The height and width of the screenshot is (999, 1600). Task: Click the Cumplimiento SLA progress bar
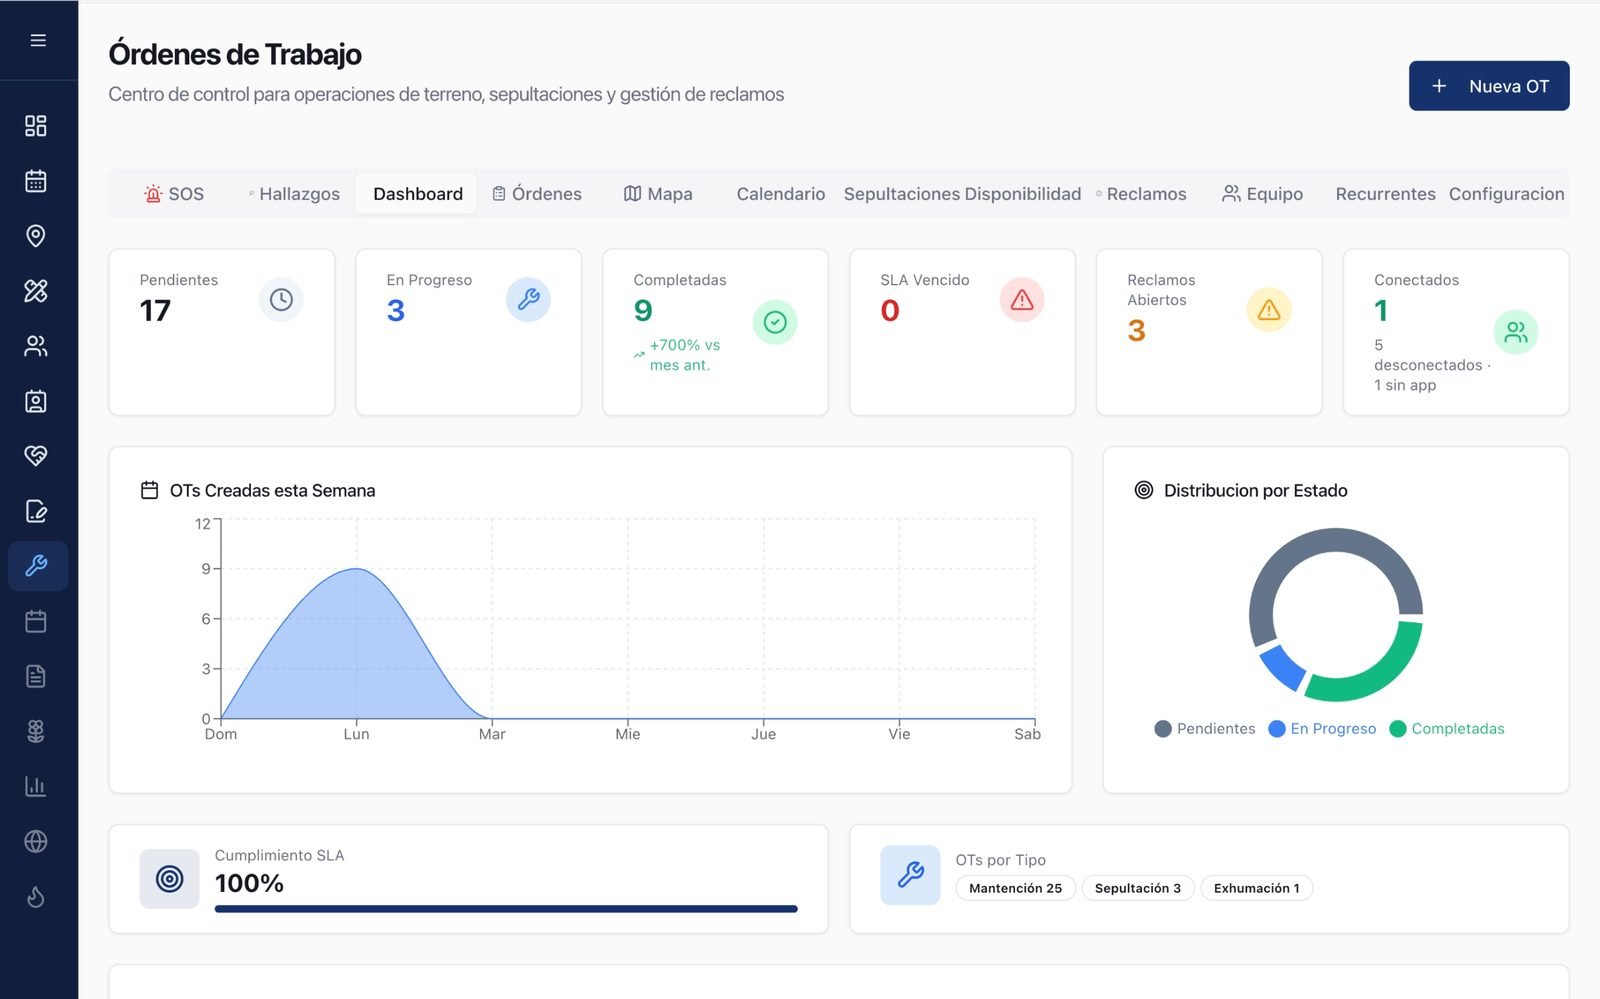[x=506, y=909]
